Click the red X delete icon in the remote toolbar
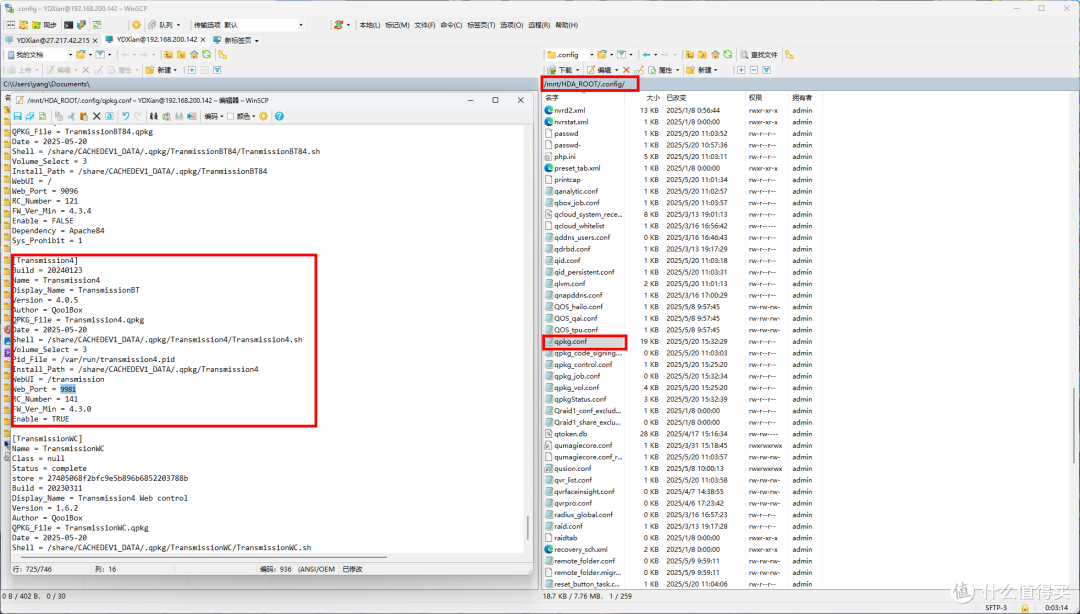The height and width of the screenshot is (614, 1080). [627, 70]
